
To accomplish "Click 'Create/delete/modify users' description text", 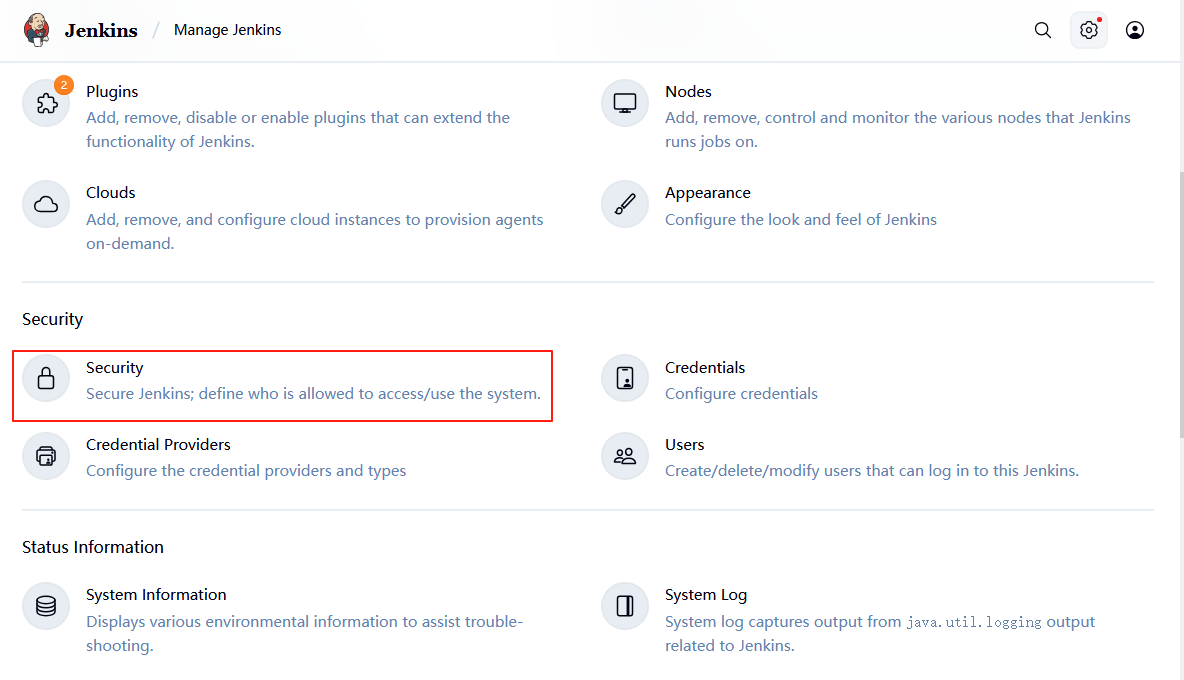I will point(871,471).
